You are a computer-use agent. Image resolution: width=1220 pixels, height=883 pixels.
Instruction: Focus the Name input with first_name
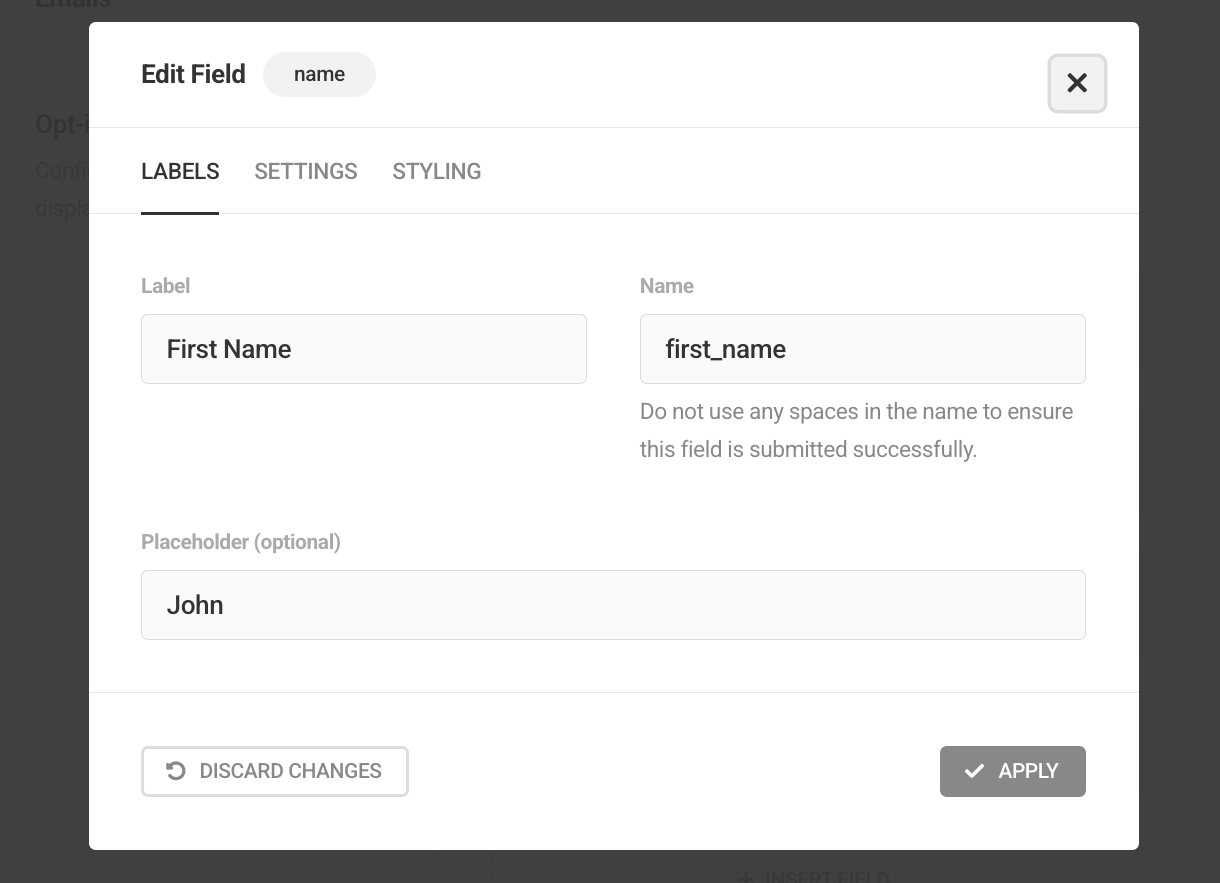pyautogui.click(x=863, y=349)
